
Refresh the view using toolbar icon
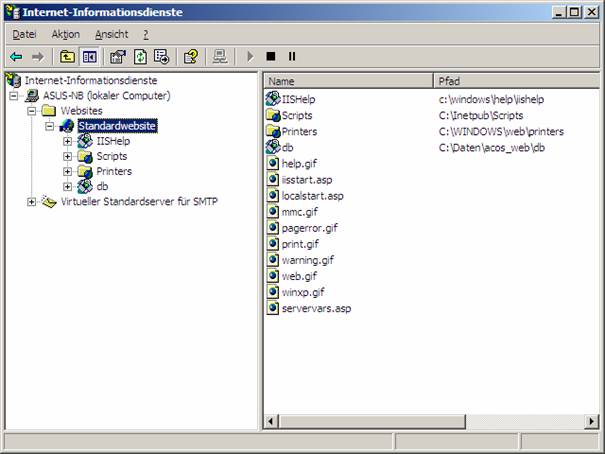(140, 57)
